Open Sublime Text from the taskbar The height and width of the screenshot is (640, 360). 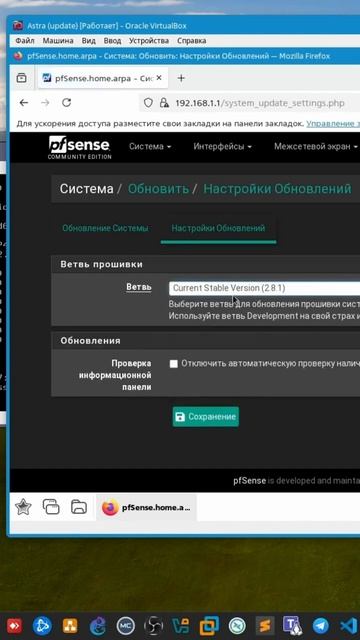tap(265, 626)
